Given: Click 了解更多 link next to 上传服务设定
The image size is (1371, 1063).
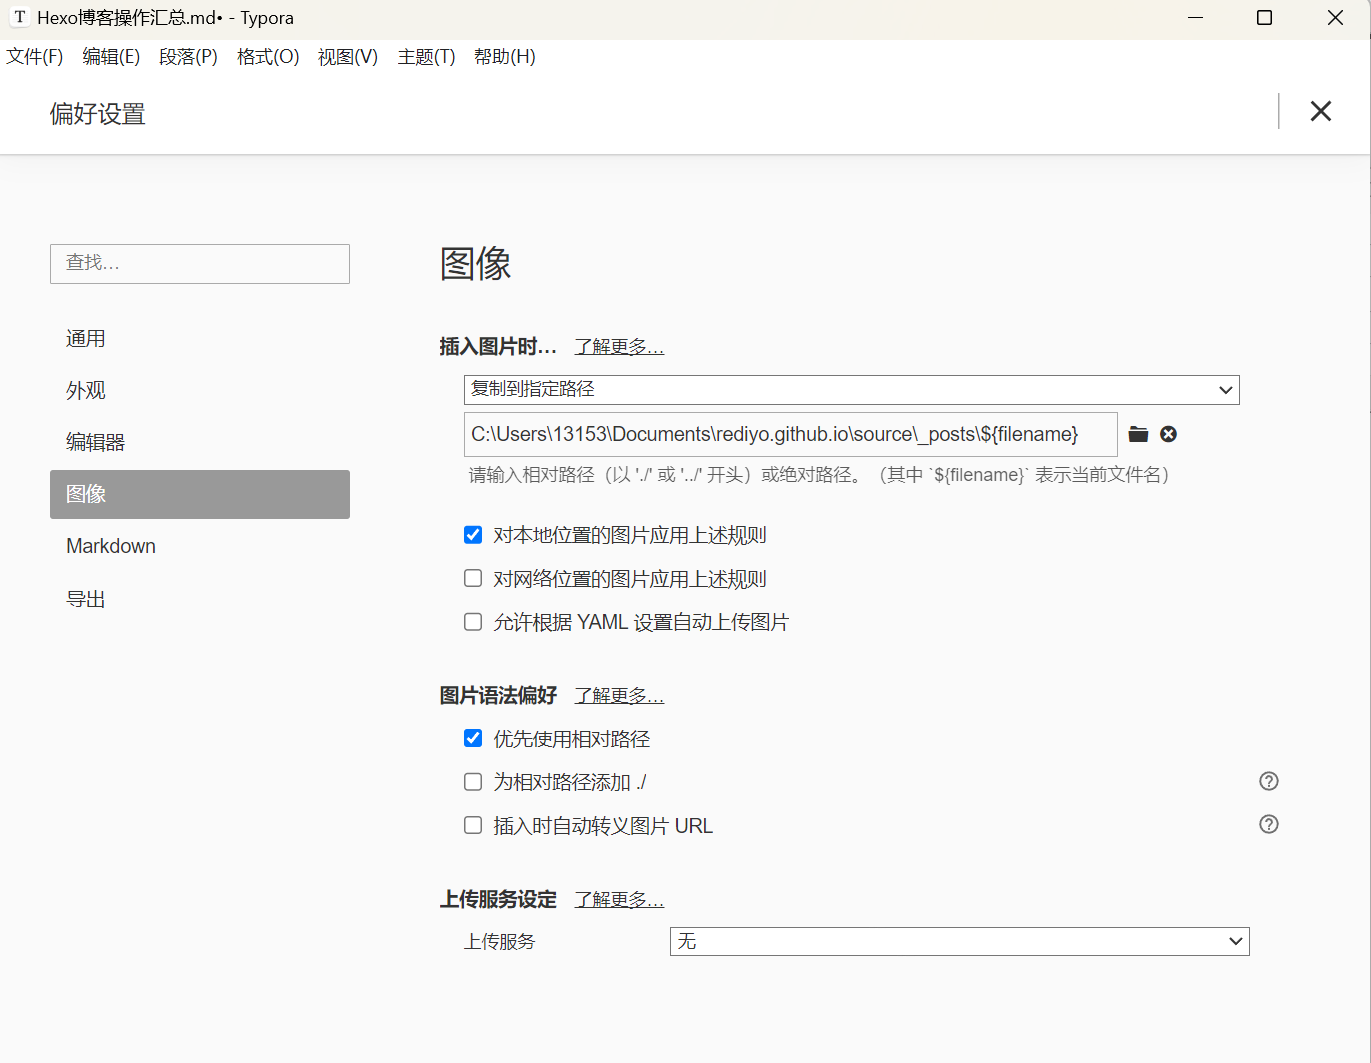Looking at the screenshot, I should point(619,900).
